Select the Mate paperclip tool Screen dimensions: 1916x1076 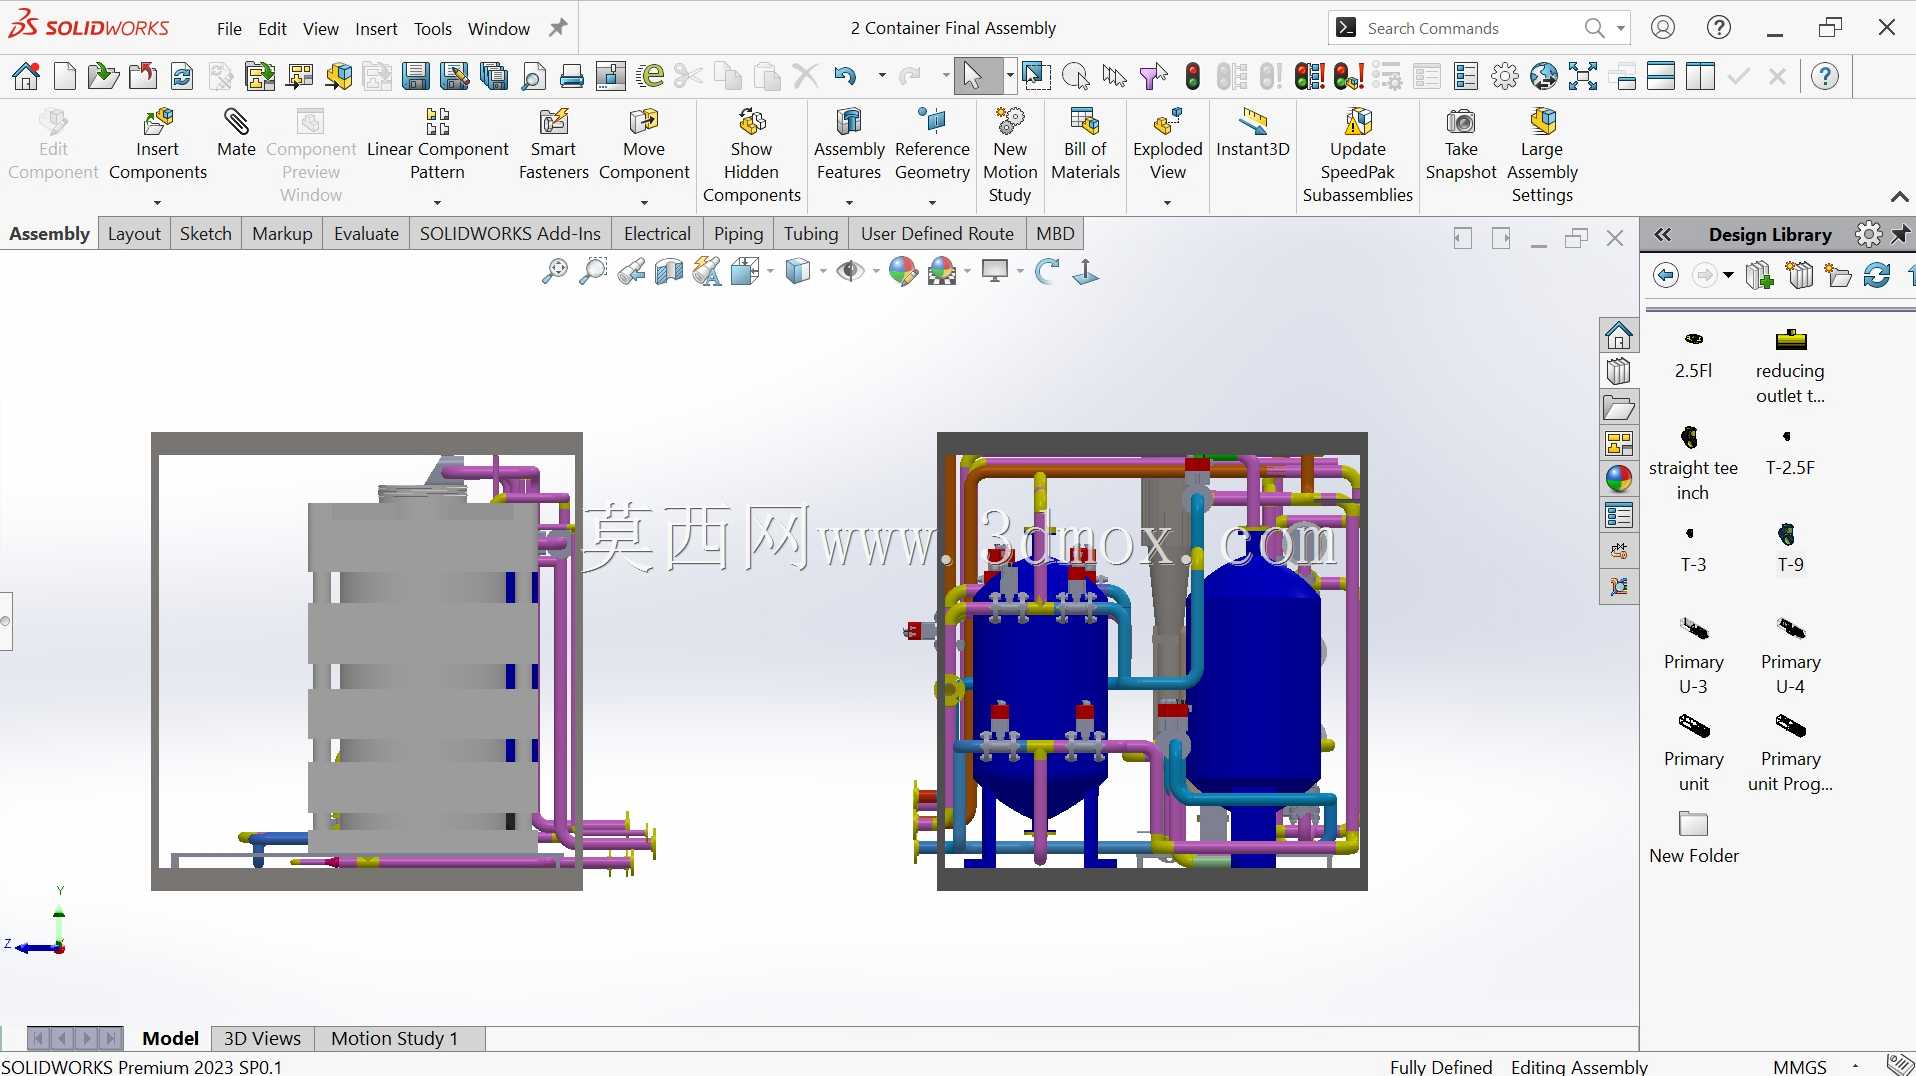(x=236, y=133)
